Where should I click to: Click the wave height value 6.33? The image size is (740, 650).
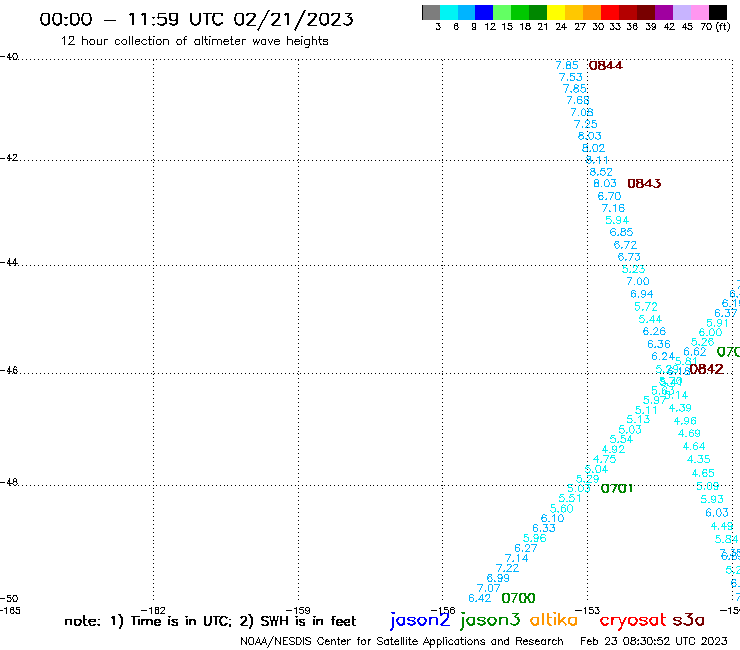click(x=544, y=529)
